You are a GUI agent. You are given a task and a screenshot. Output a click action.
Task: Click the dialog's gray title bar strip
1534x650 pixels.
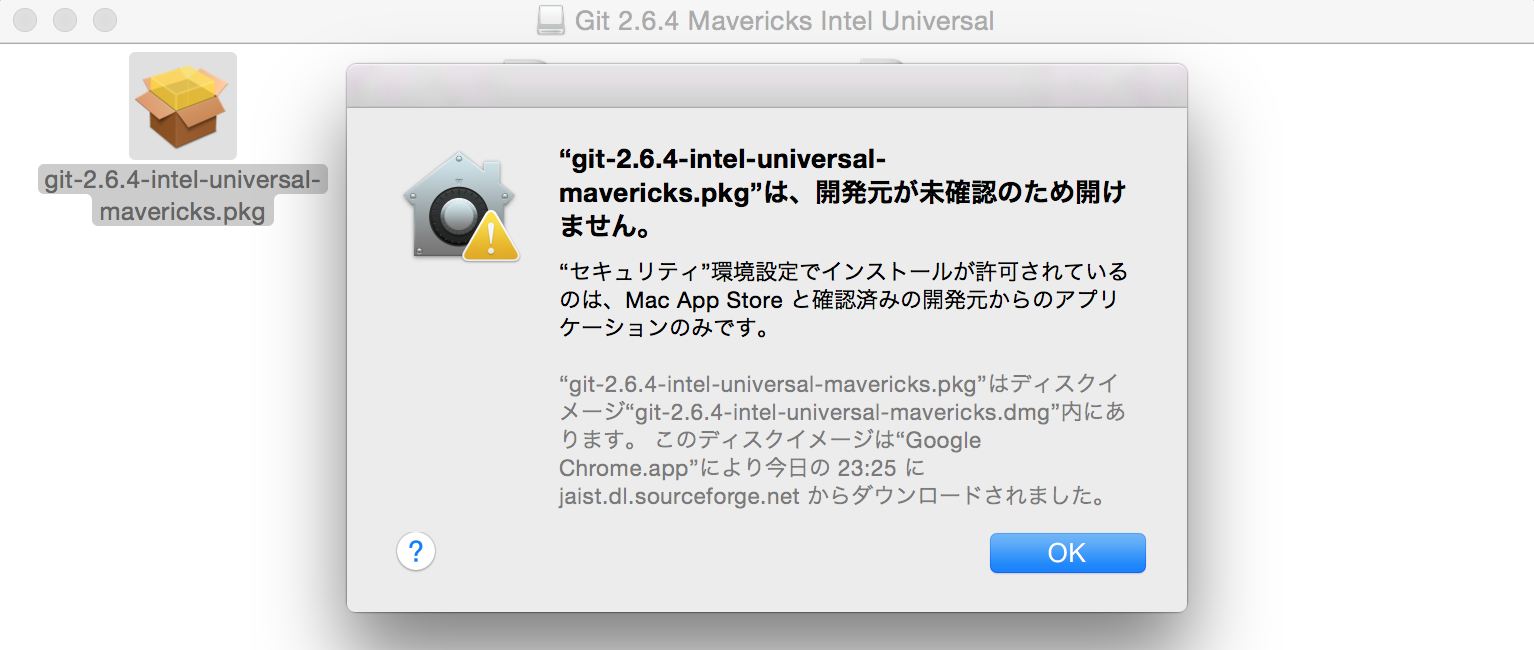[x=766, y=85]
